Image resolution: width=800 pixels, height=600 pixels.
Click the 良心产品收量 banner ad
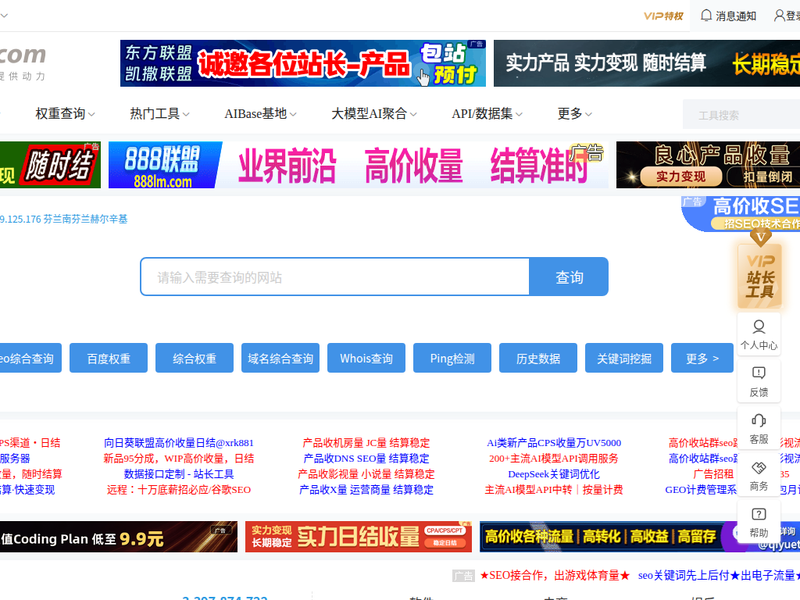[708, 165]
